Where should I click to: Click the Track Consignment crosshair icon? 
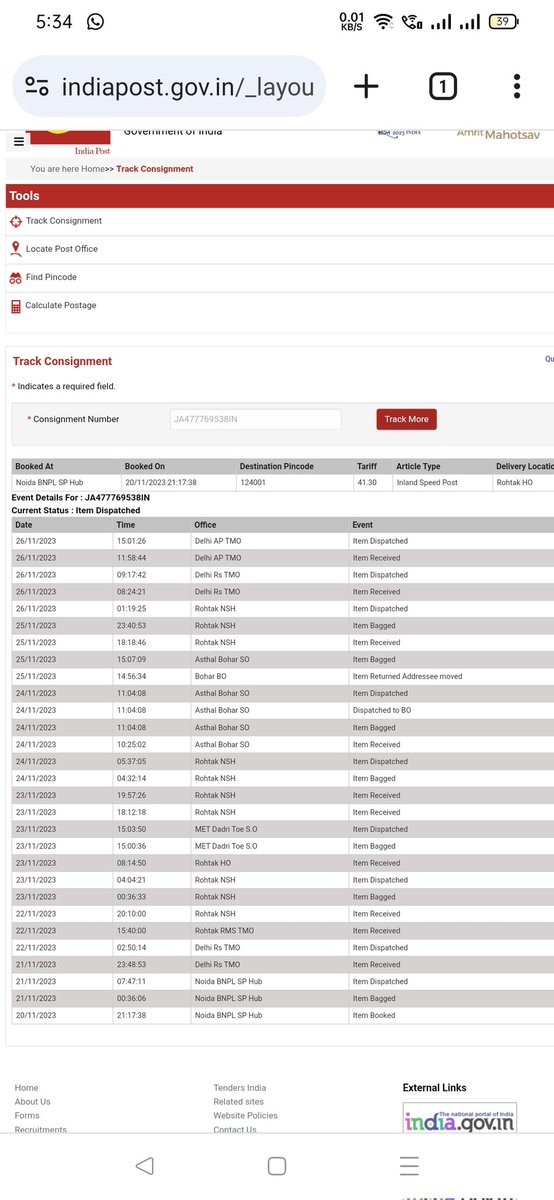click(16, 221)
